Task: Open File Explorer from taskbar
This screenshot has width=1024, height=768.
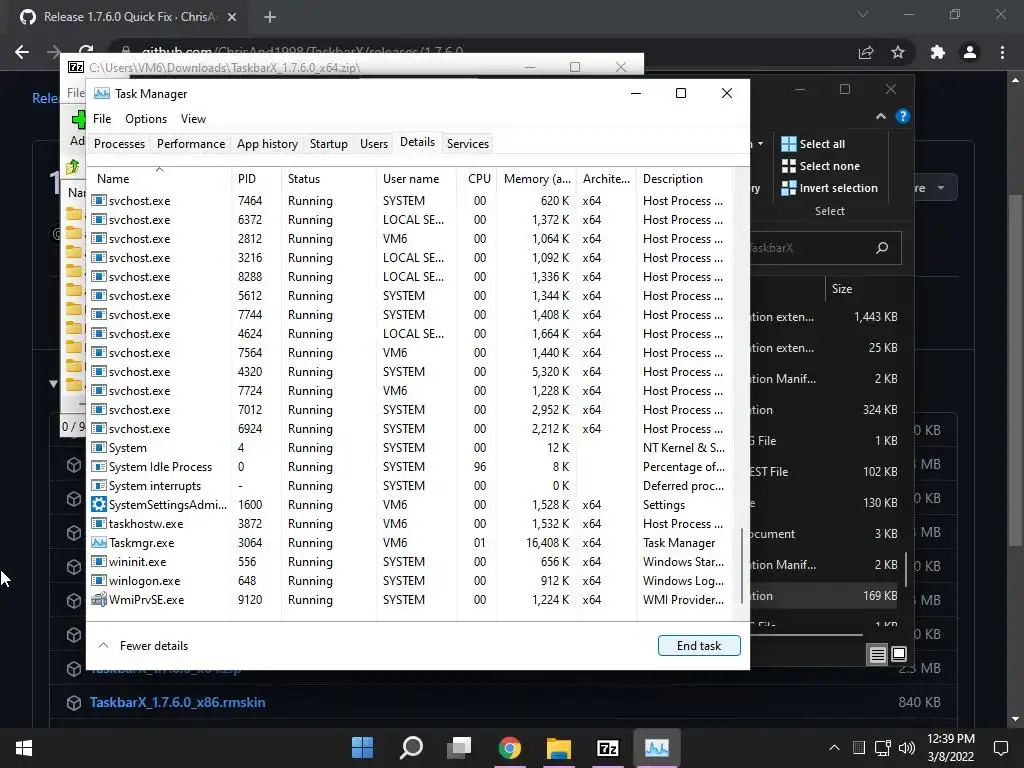Action: click(x=558, y=748)
